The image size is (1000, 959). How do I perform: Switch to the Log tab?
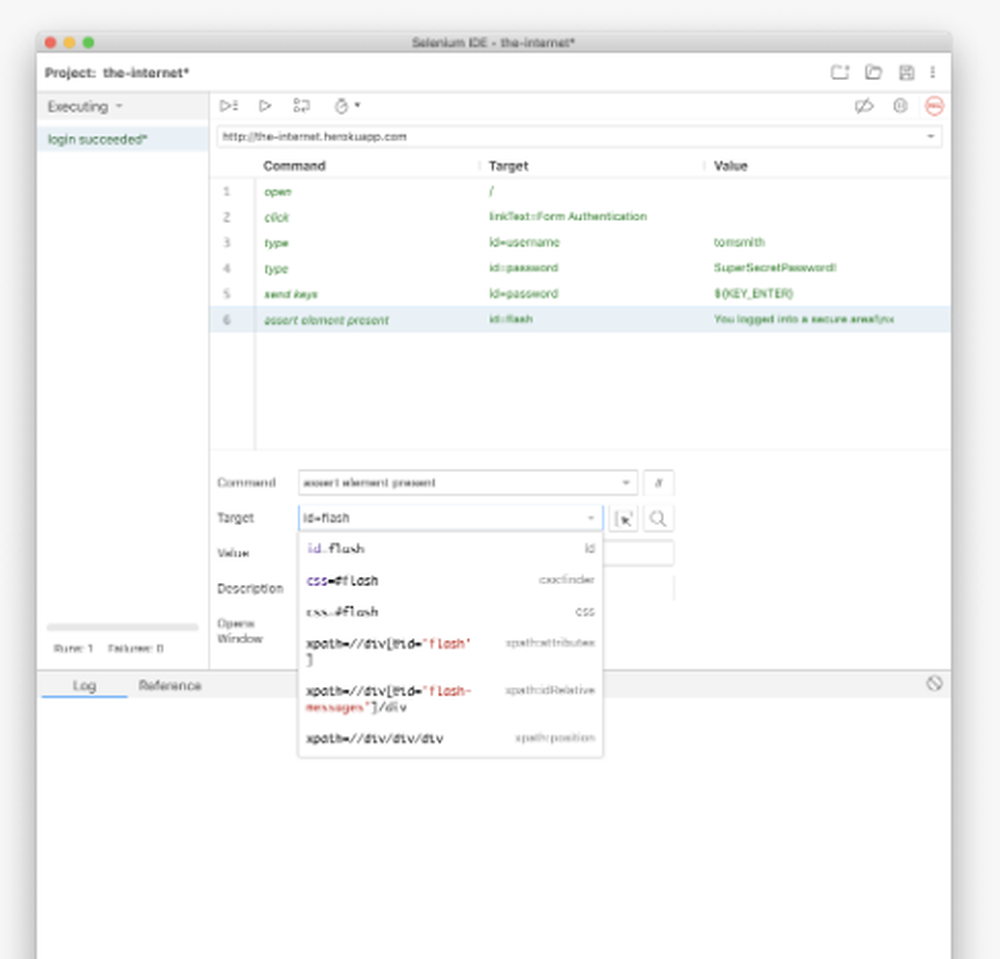84,685
